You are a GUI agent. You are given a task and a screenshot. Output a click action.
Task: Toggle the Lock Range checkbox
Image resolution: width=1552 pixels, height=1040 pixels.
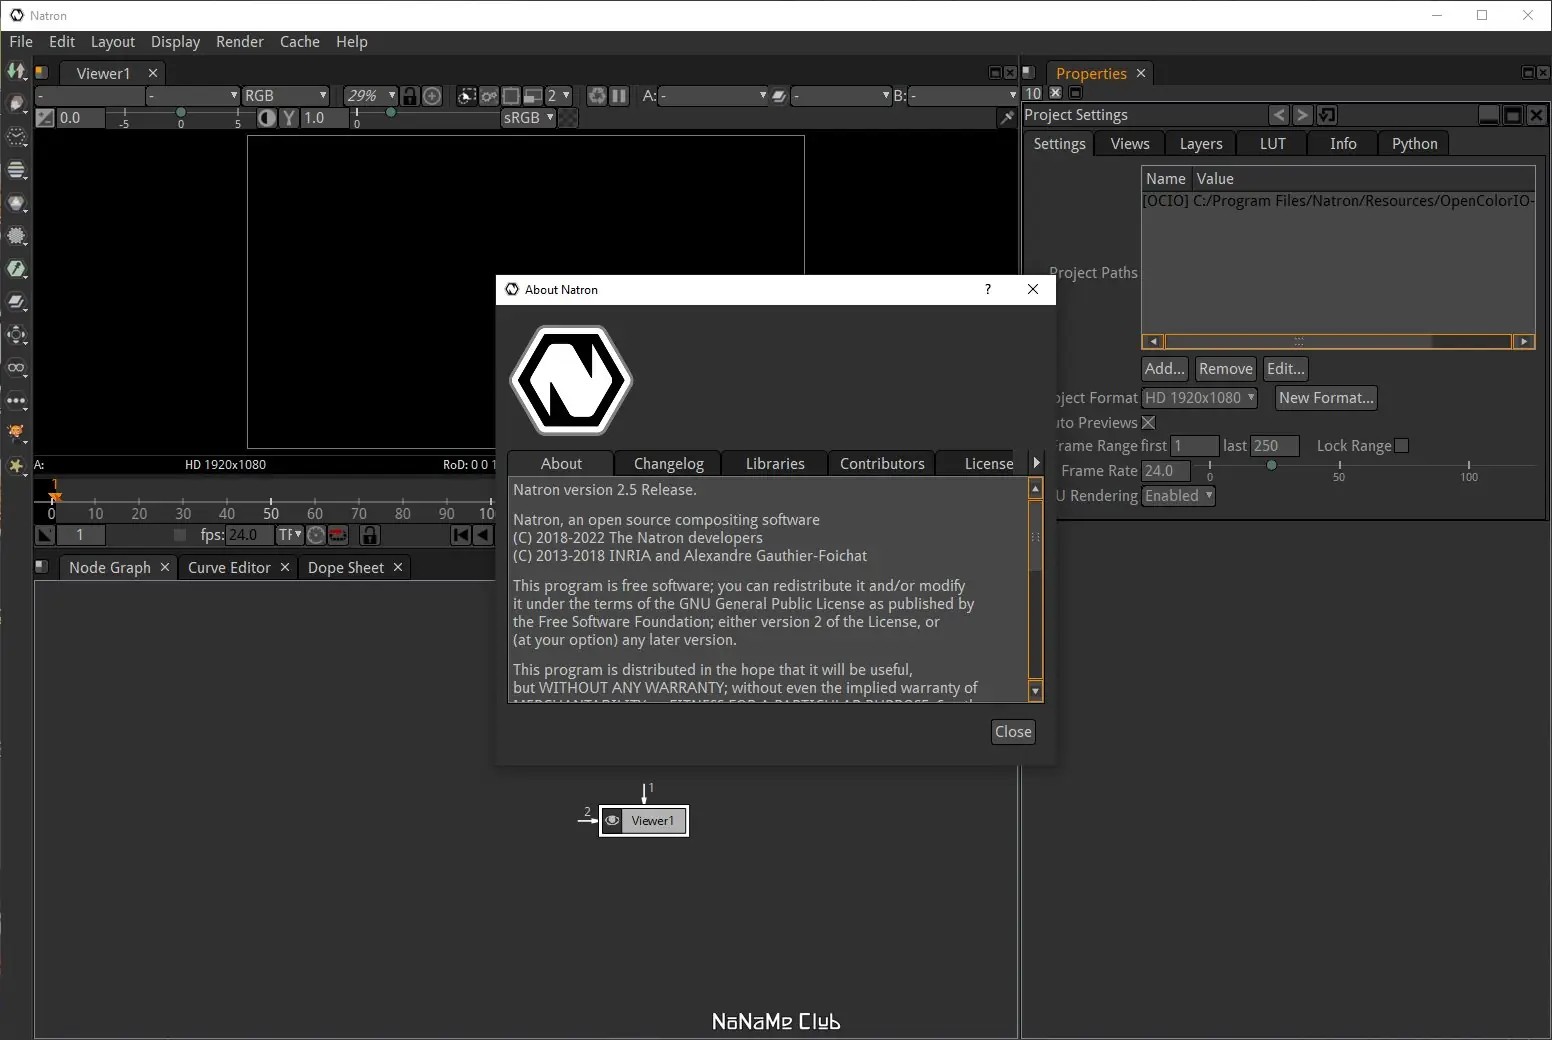pyautogui.click(x=1401, y=446)
